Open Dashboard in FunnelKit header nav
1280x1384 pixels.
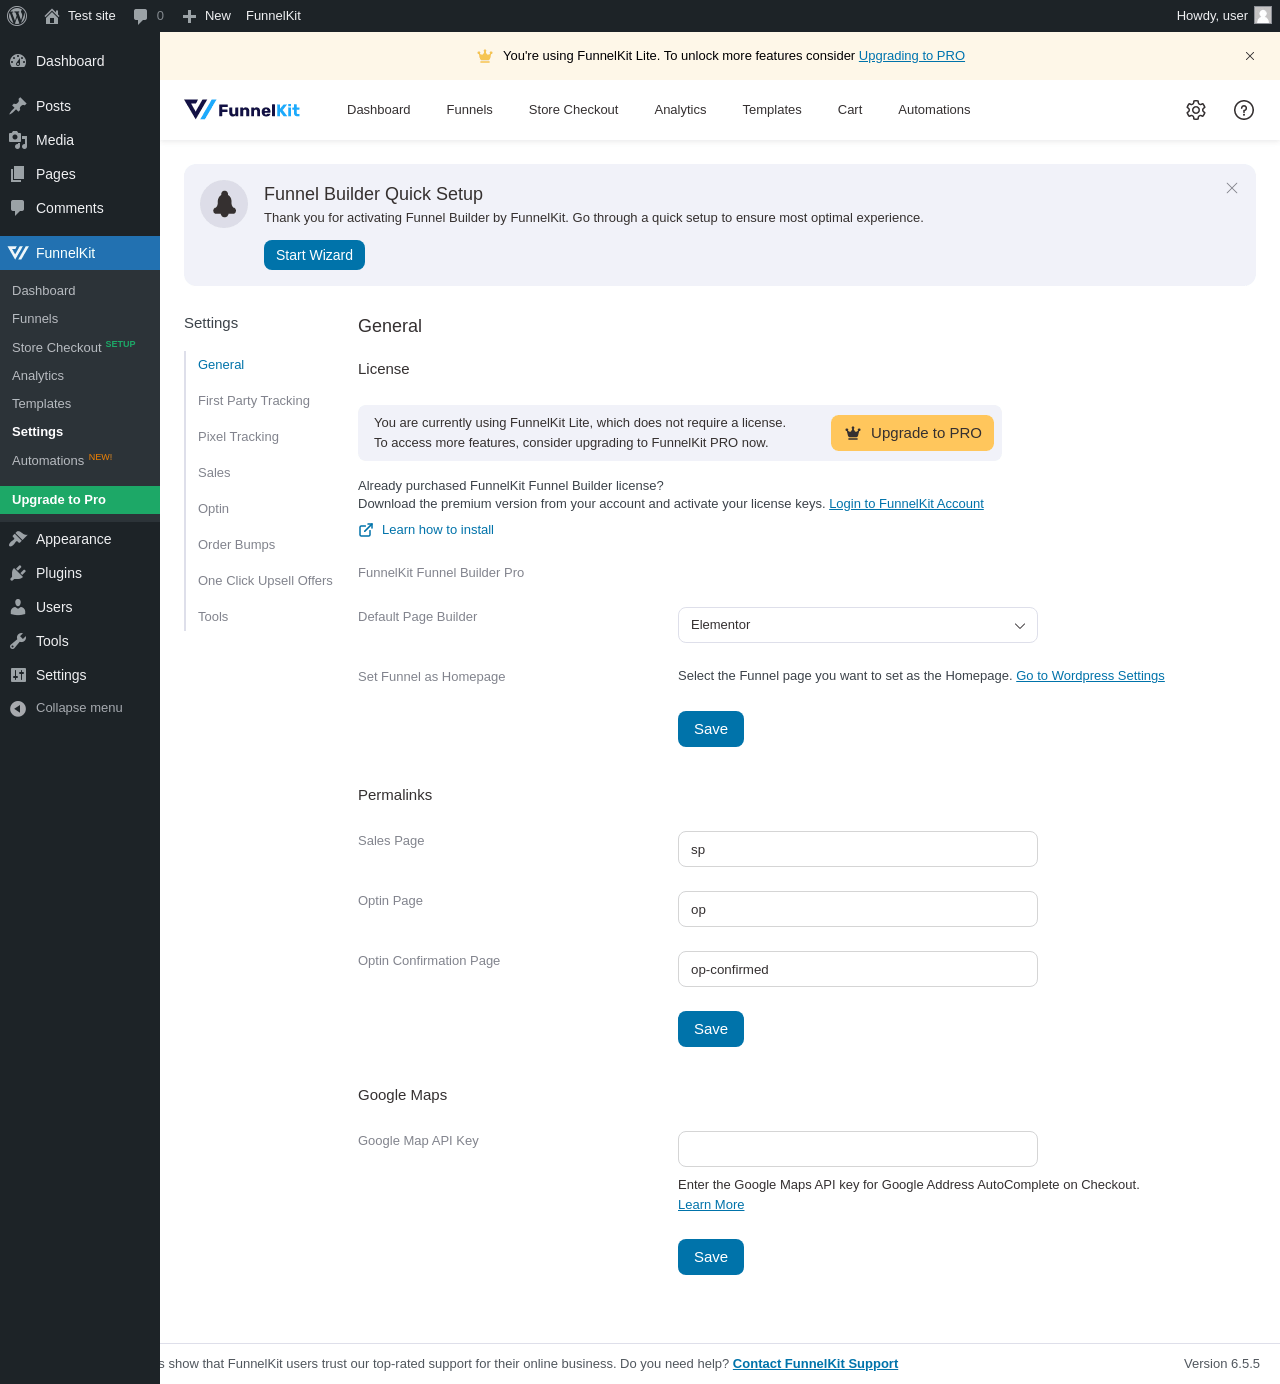coord(378,110)
